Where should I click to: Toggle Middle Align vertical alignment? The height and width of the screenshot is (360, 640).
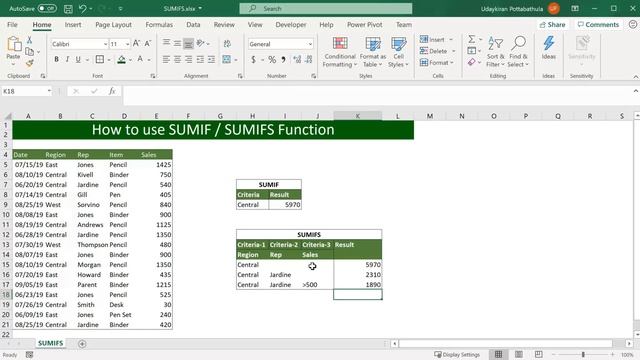[178, 44]
